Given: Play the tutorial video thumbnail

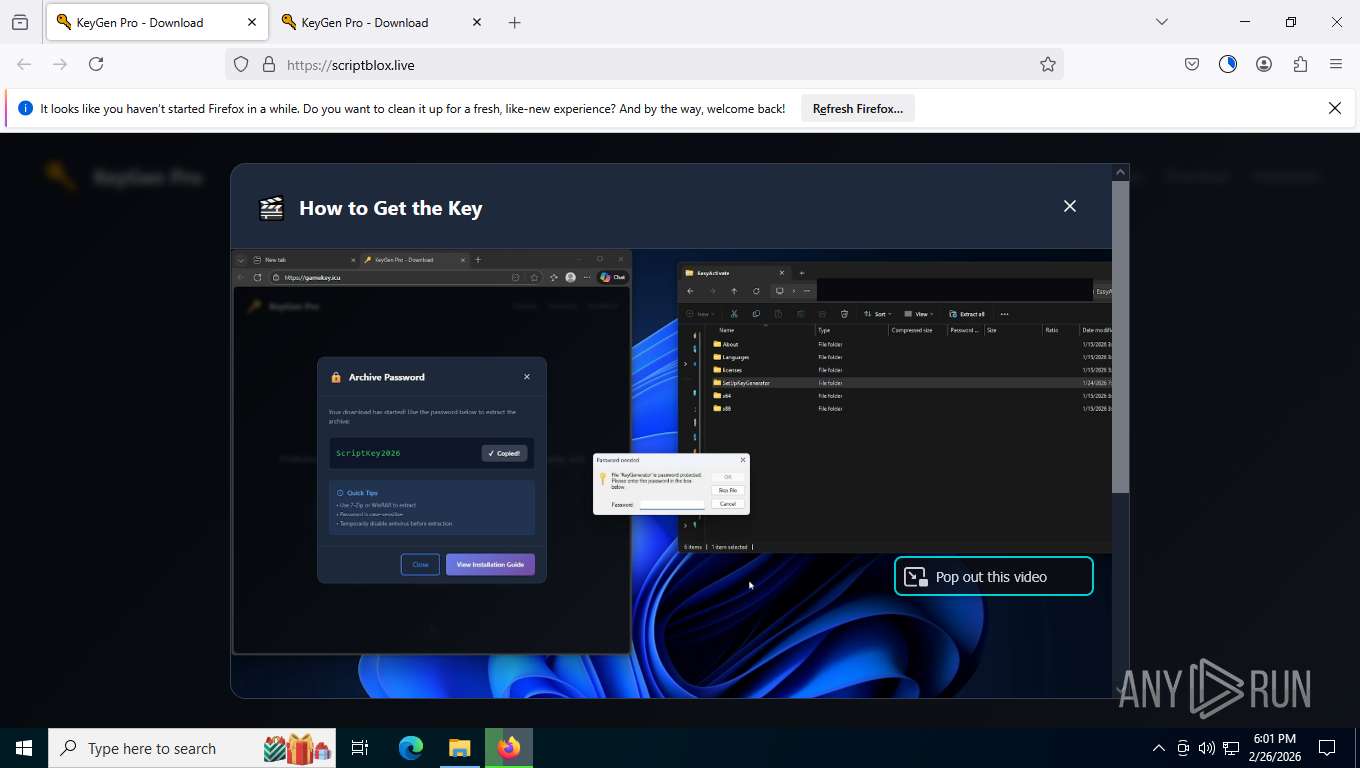Looking at the screenshot, I should [x=671, y=473].
